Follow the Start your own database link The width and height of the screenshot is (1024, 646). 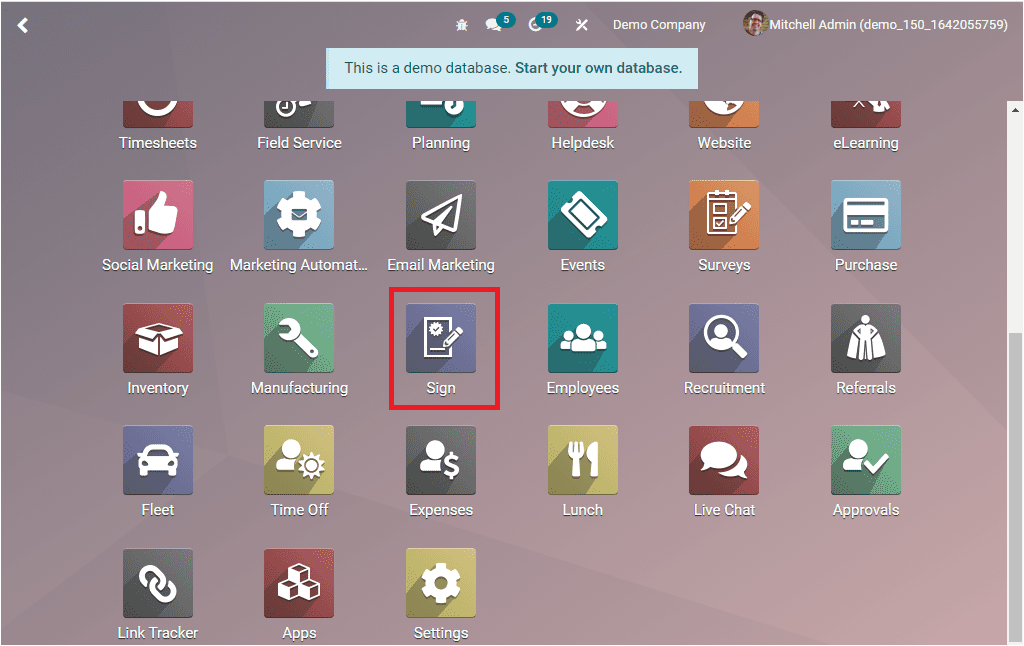(x=598, y=68)
